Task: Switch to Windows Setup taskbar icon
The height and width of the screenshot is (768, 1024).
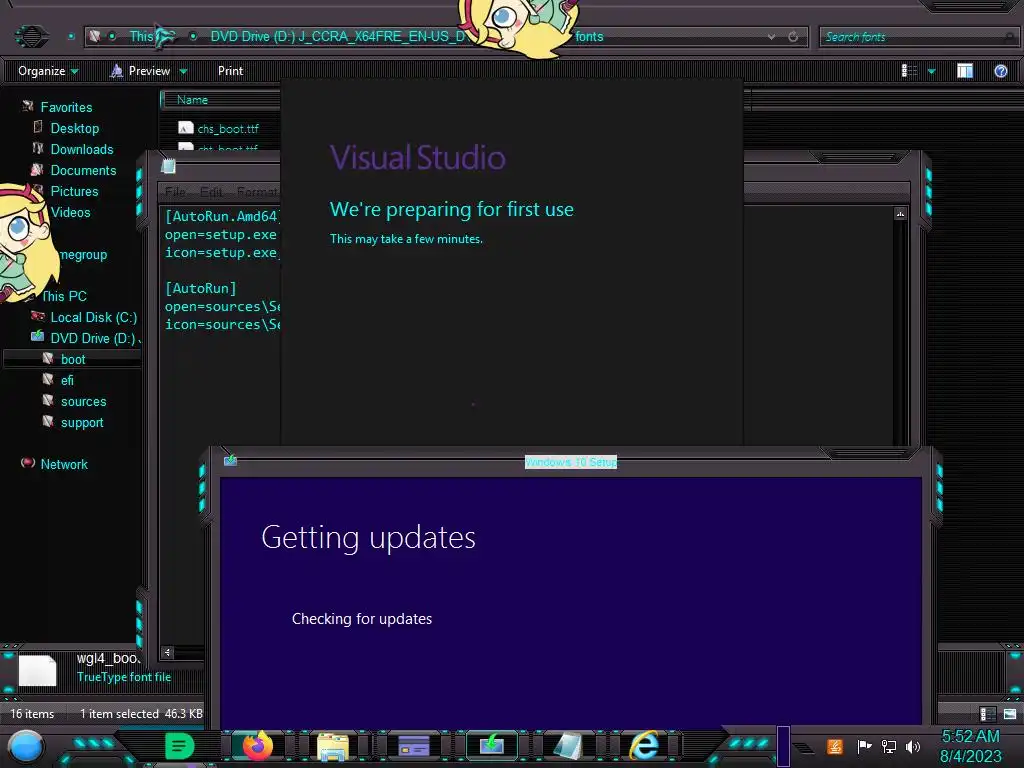Action: [x=492, y=745]
